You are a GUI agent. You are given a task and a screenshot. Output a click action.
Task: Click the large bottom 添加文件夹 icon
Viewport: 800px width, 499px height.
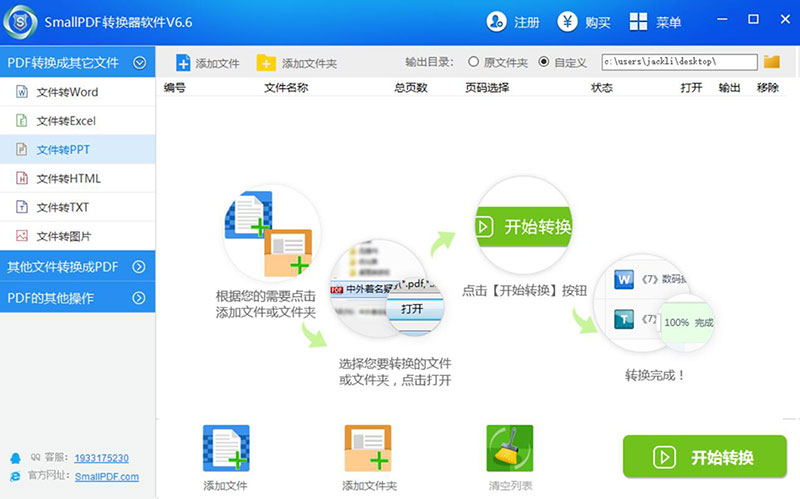tap(368, 448)
